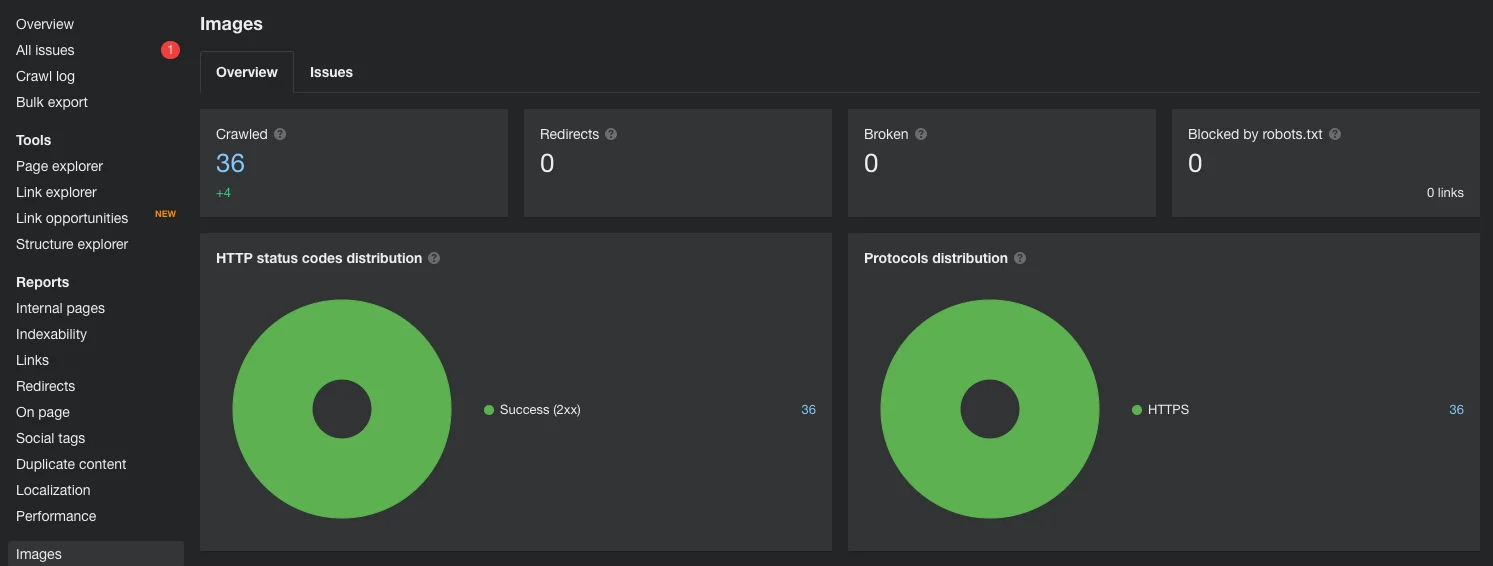The width and height of the screenshot is (1493, 566).
Task: Open the Links report
Action: pos(32,360)
